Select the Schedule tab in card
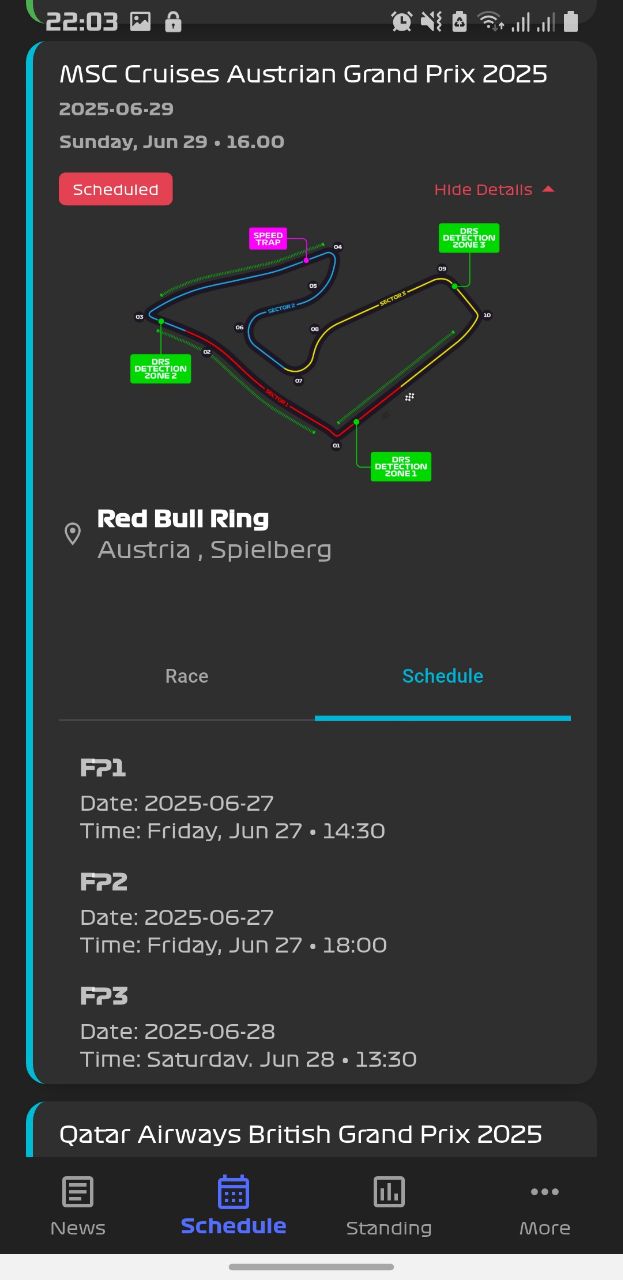Screen dimensions: 623x1280 click(443, 677)
